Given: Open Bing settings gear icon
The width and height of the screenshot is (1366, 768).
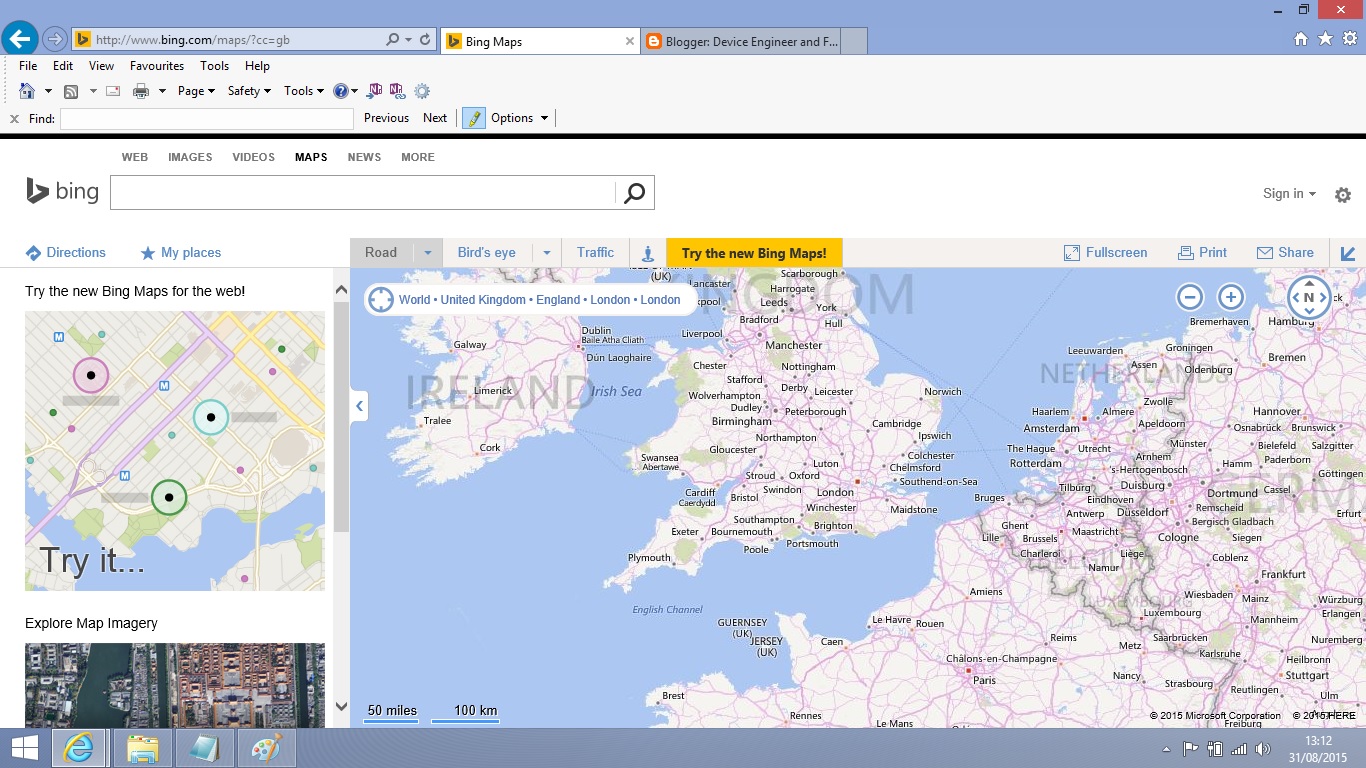Looking at the screenshot, I should [x=1343, y=195].
